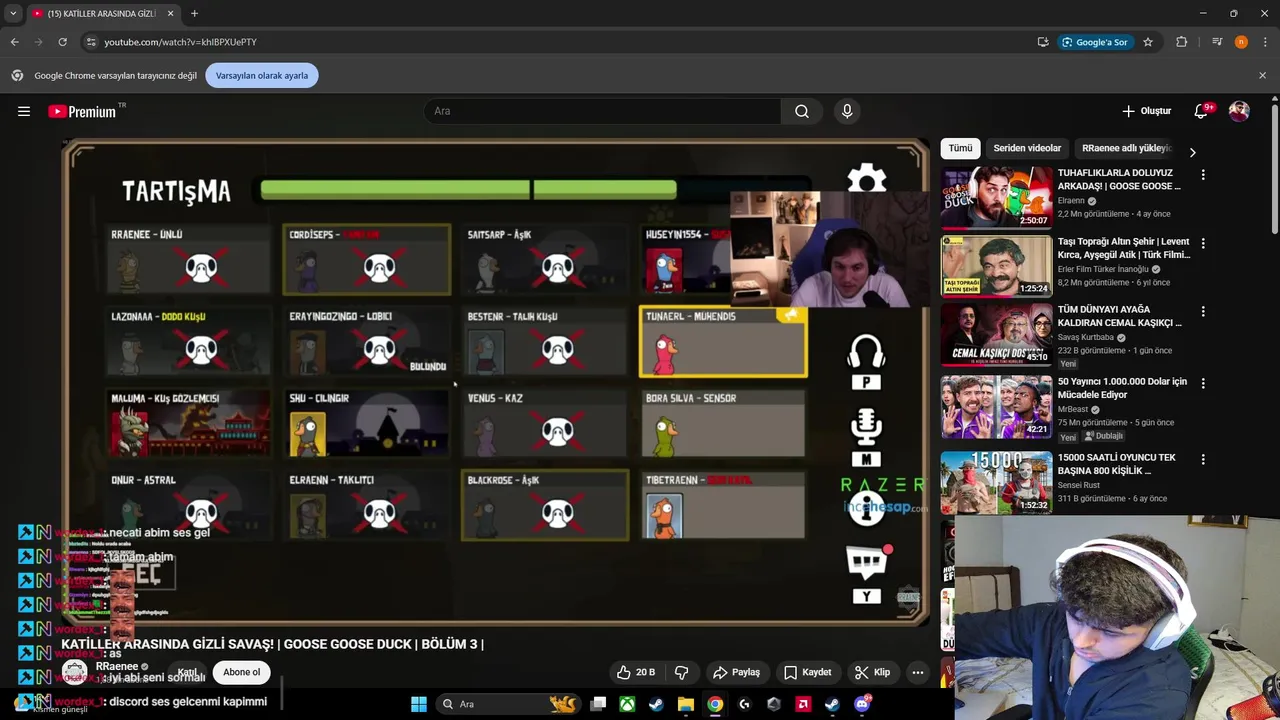
Task: Click the TUNAERL - MÜHENDİS player card in video
Action: click(723, 342)
